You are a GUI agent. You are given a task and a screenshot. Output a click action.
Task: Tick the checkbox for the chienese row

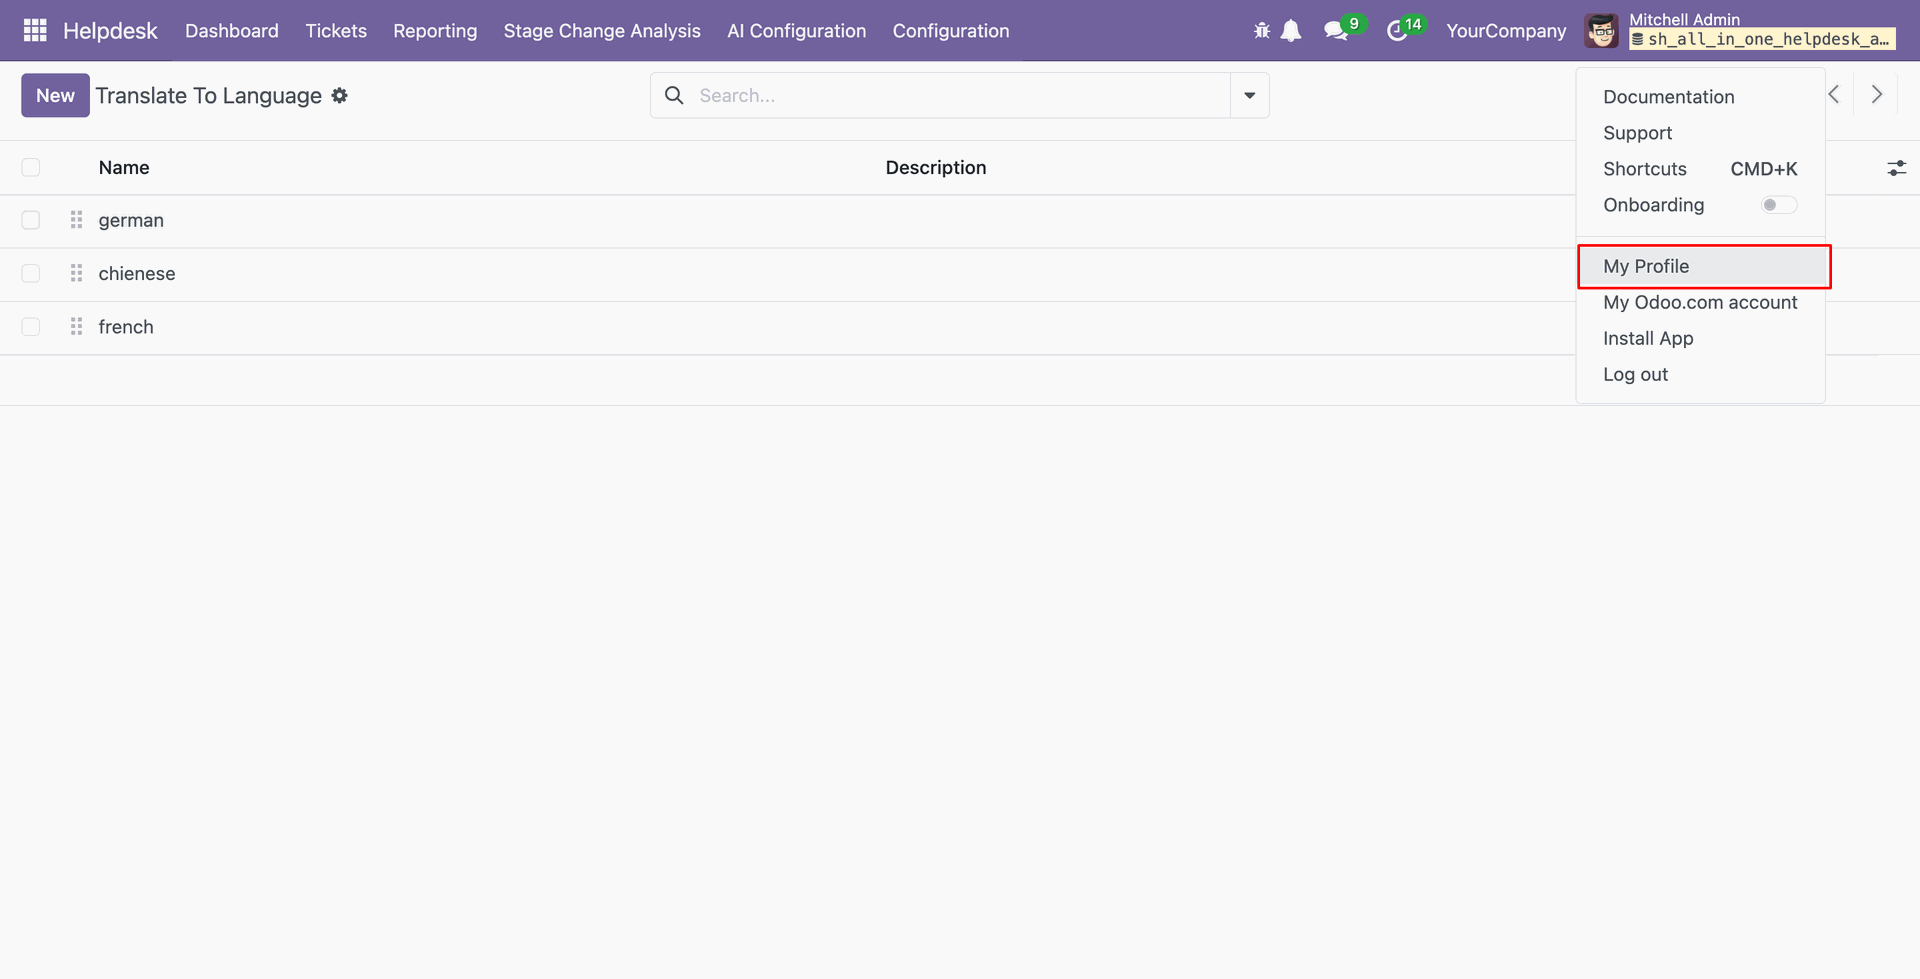(31, 273)
